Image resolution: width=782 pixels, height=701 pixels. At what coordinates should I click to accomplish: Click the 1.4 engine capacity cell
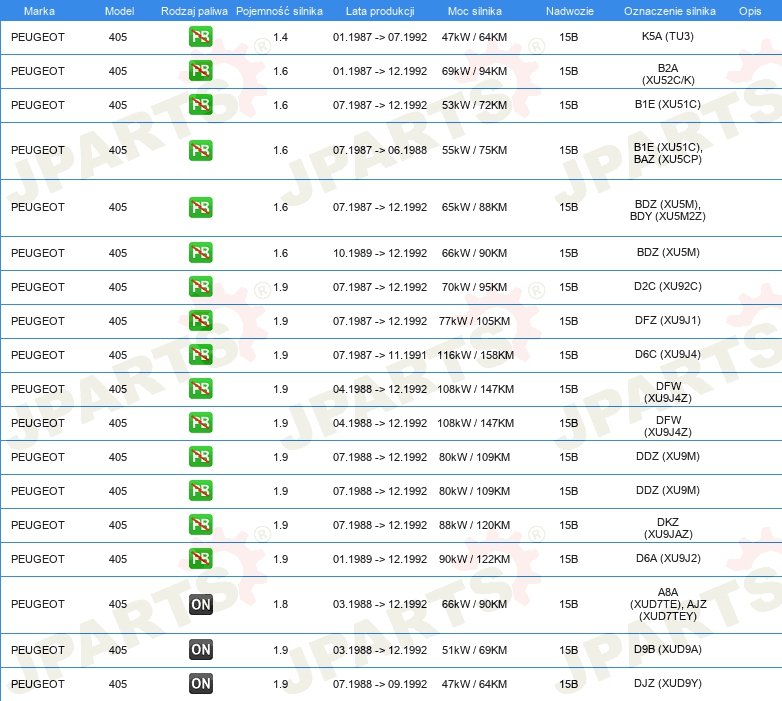pyautogui.click(x=280, y=37)
